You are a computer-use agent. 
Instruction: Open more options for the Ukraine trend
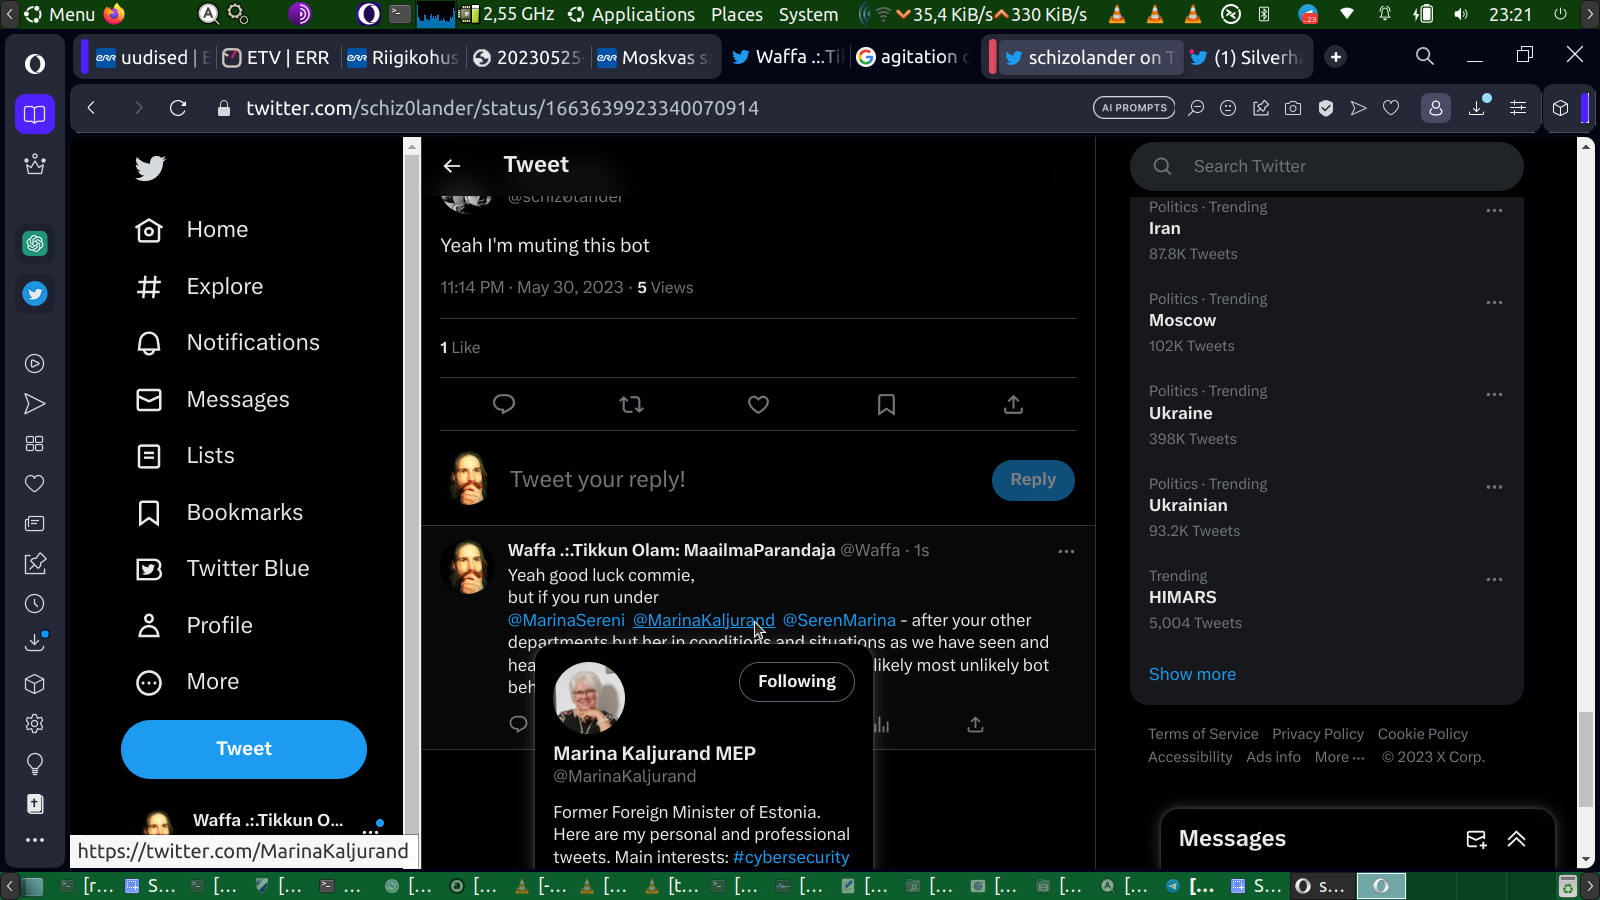tap(1494, 395)
